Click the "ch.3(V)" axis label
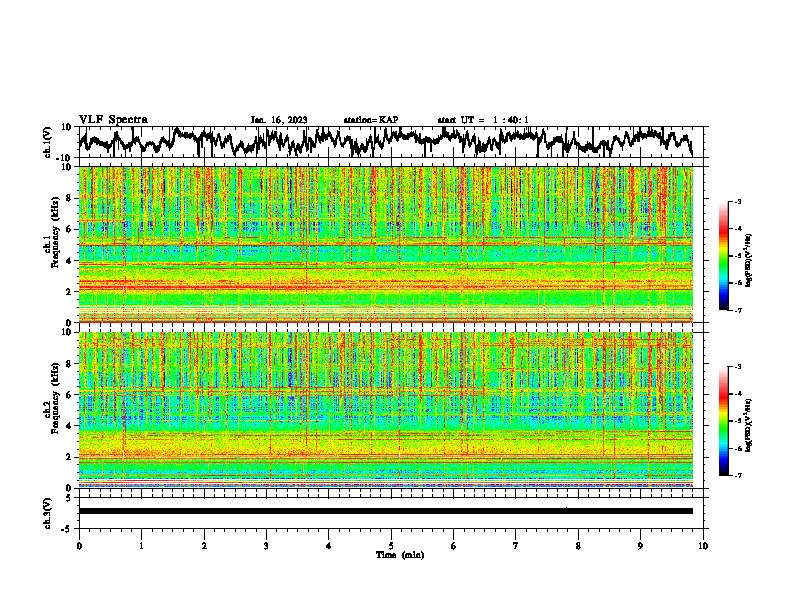This screenshot has width=792, height=612. (48, 513)
